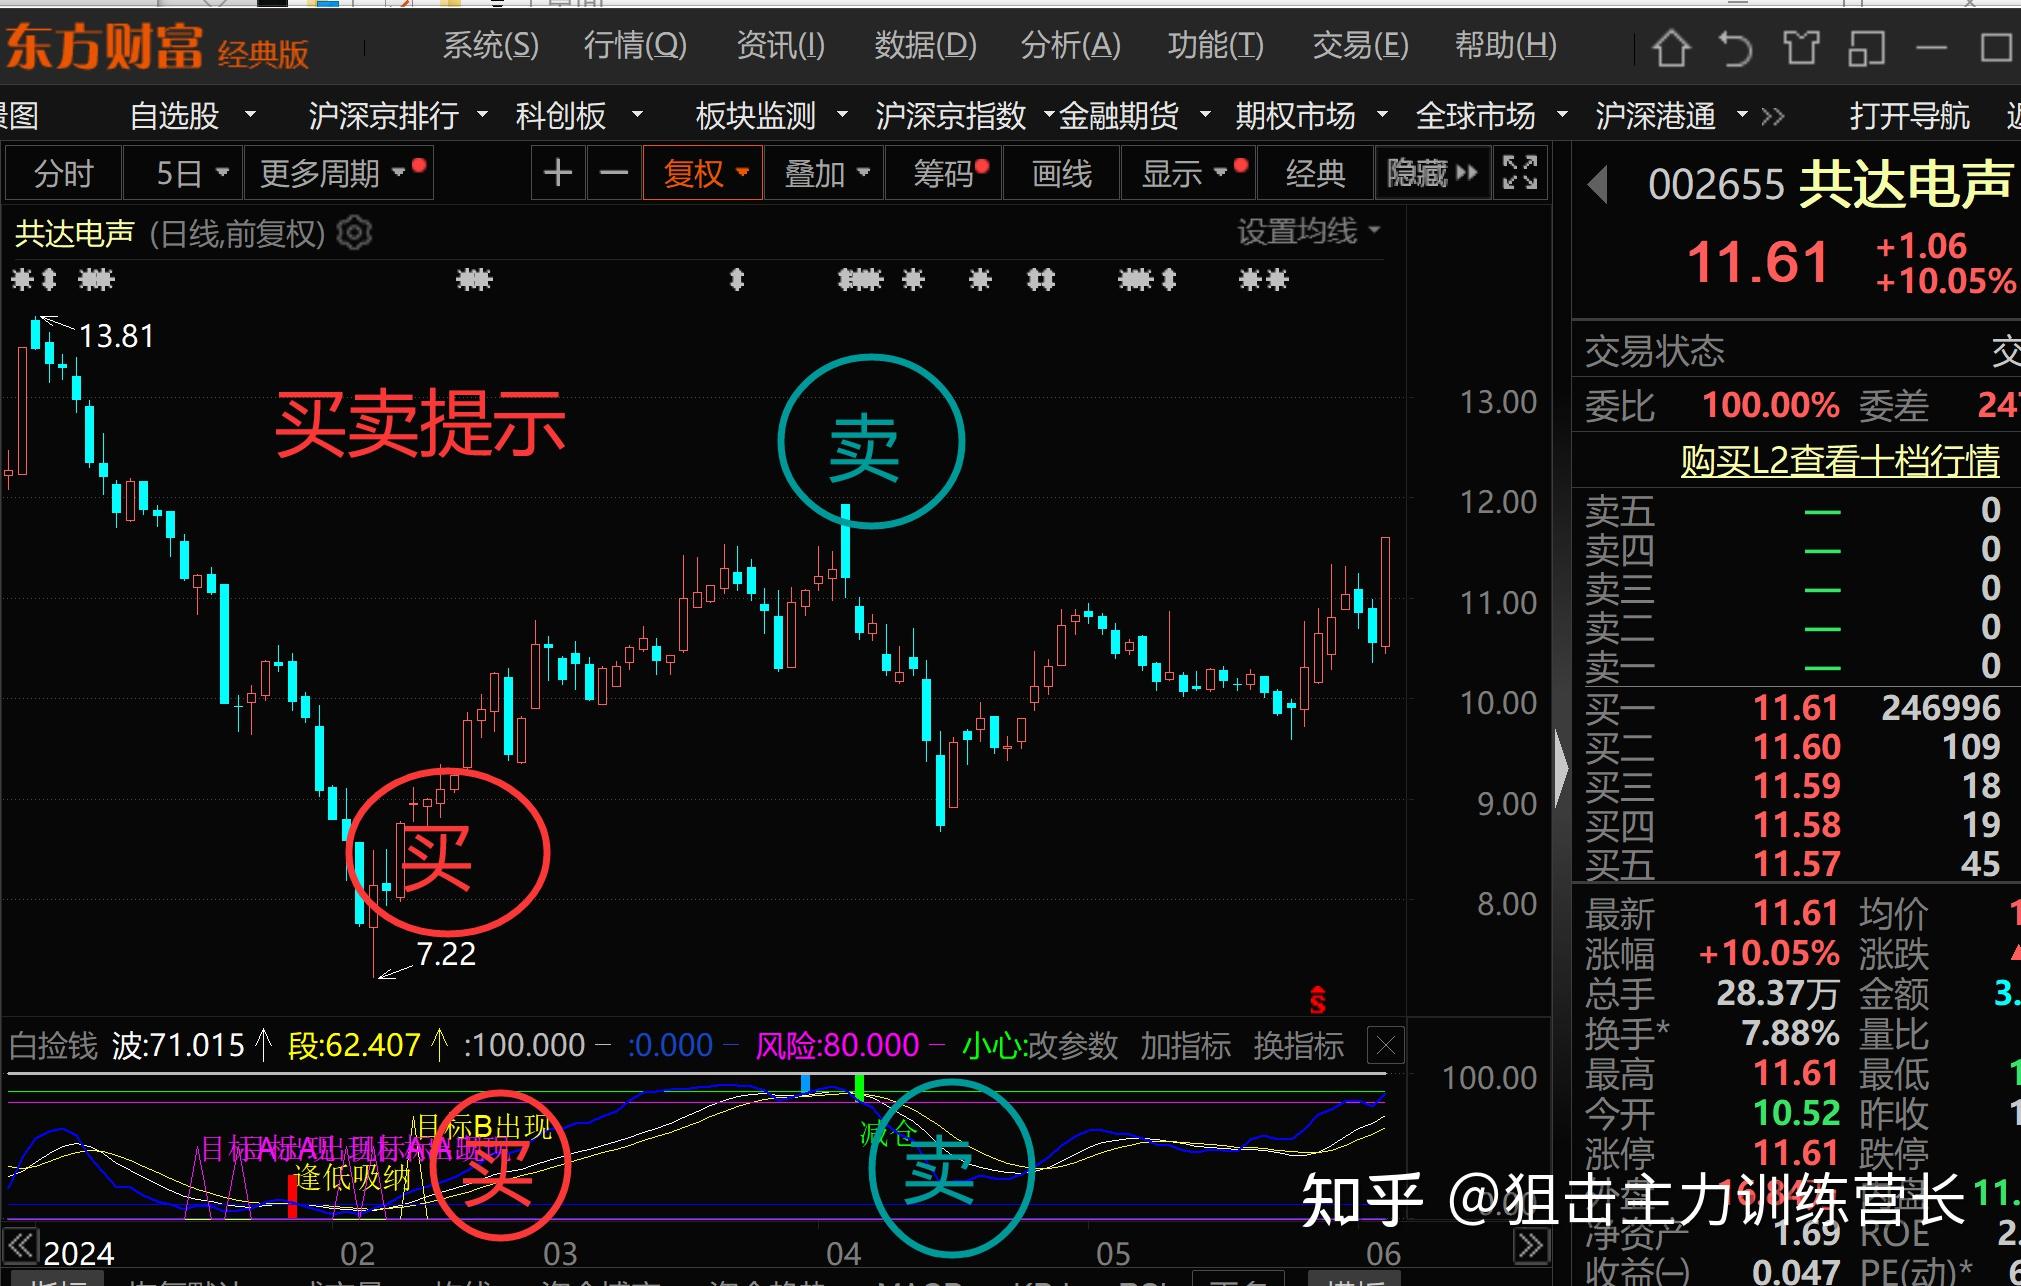Click the first info marker above the 13.81 peak
The height and width of the screenshot is (1286, 2021).
click(x=22, y=280)
